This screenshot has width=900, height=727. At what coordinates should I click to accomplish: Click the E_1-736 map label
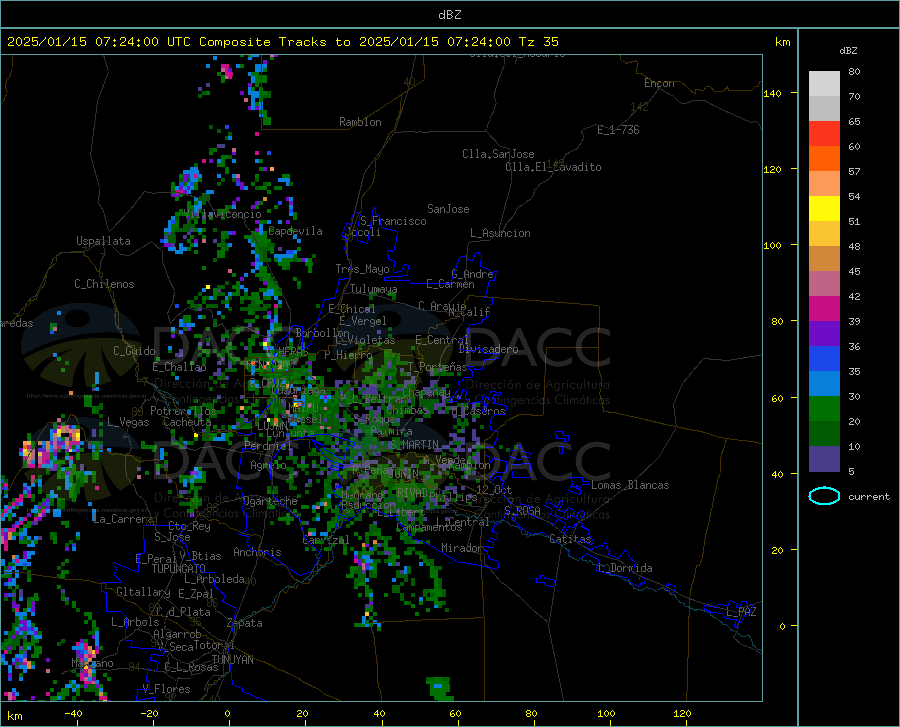(618, 130)
